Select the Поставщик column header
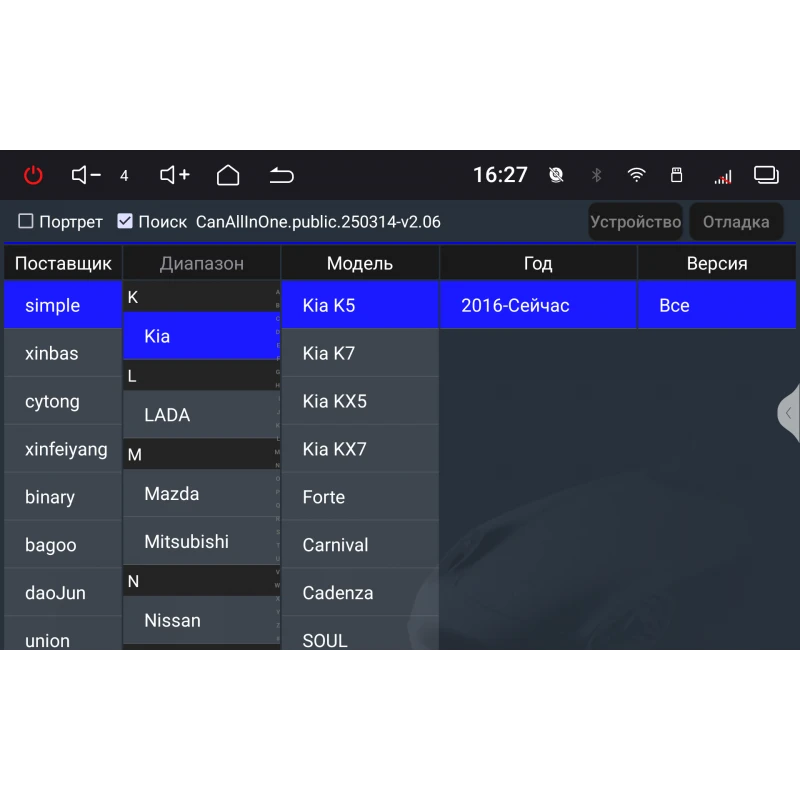The width and height of the screenshot is (800, 800). click(63, 264)
